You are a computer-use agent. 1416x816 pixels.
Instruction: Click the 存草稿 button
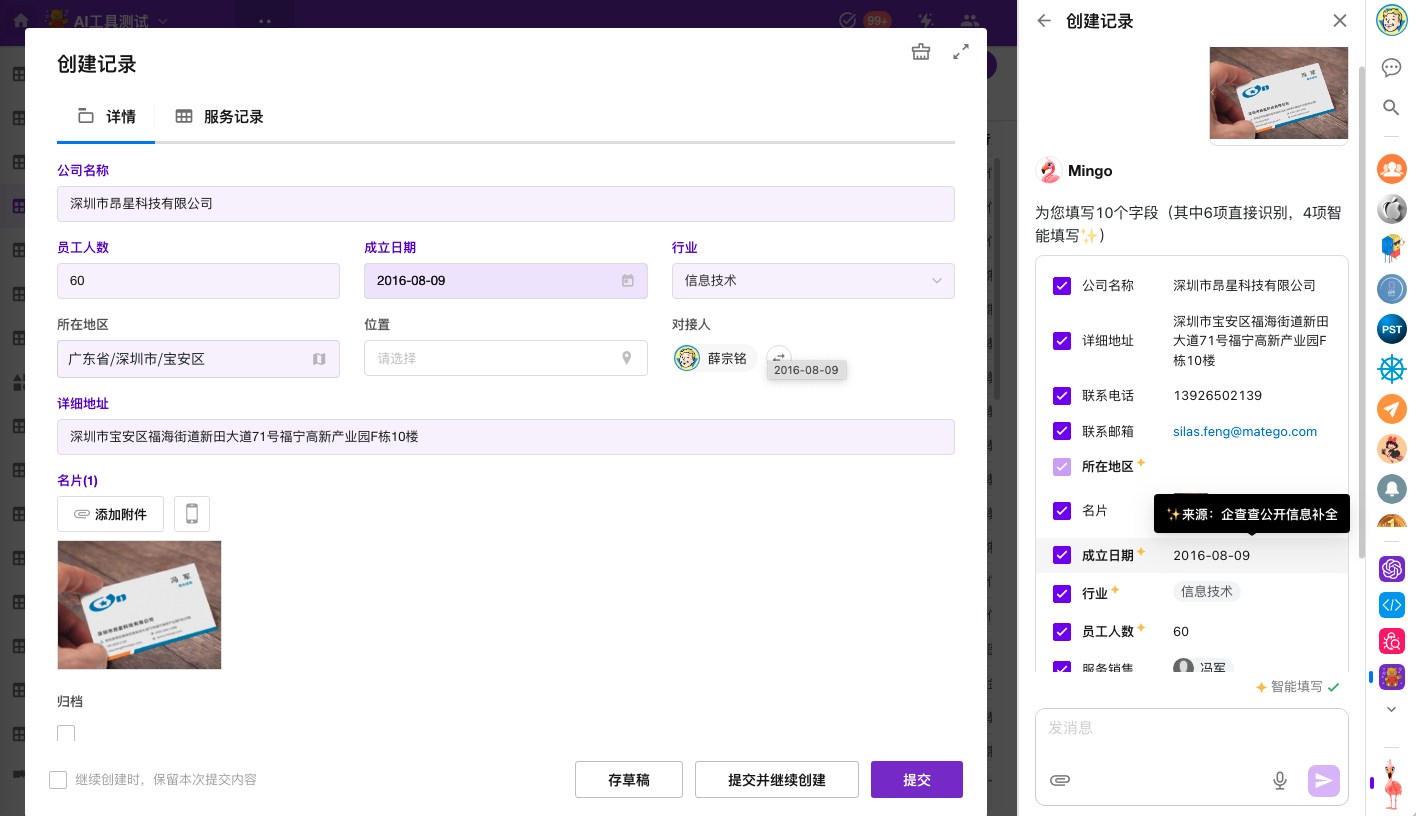[x=628, y=780]
